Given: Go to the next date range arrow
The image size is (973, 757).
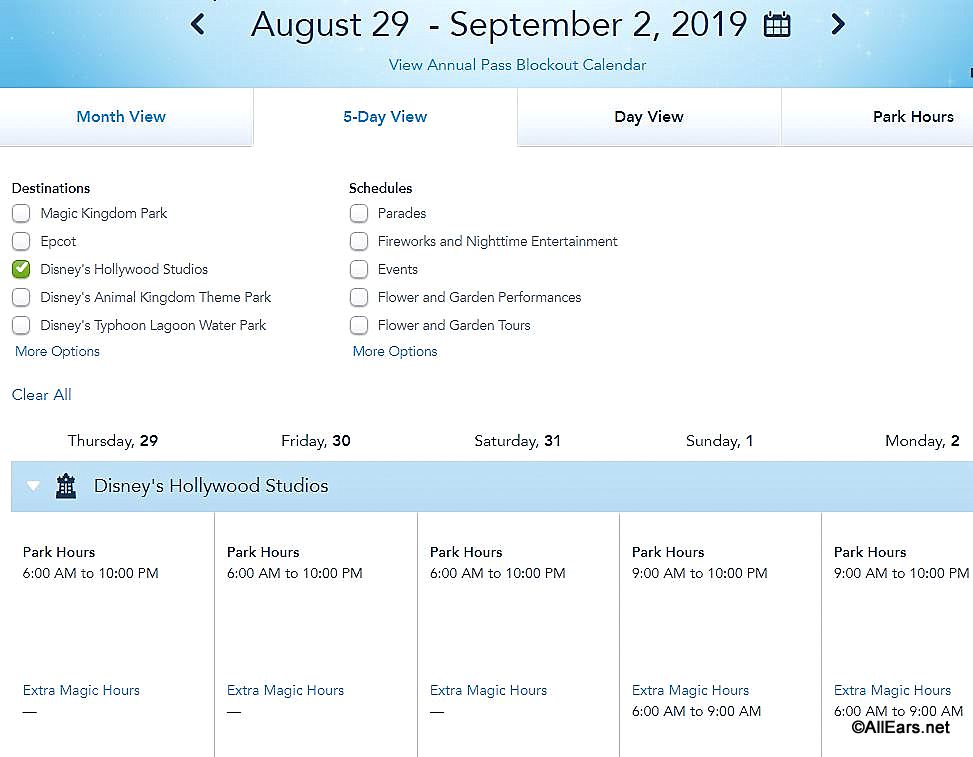Looking at the screenshot, I should tap(838, 24).
